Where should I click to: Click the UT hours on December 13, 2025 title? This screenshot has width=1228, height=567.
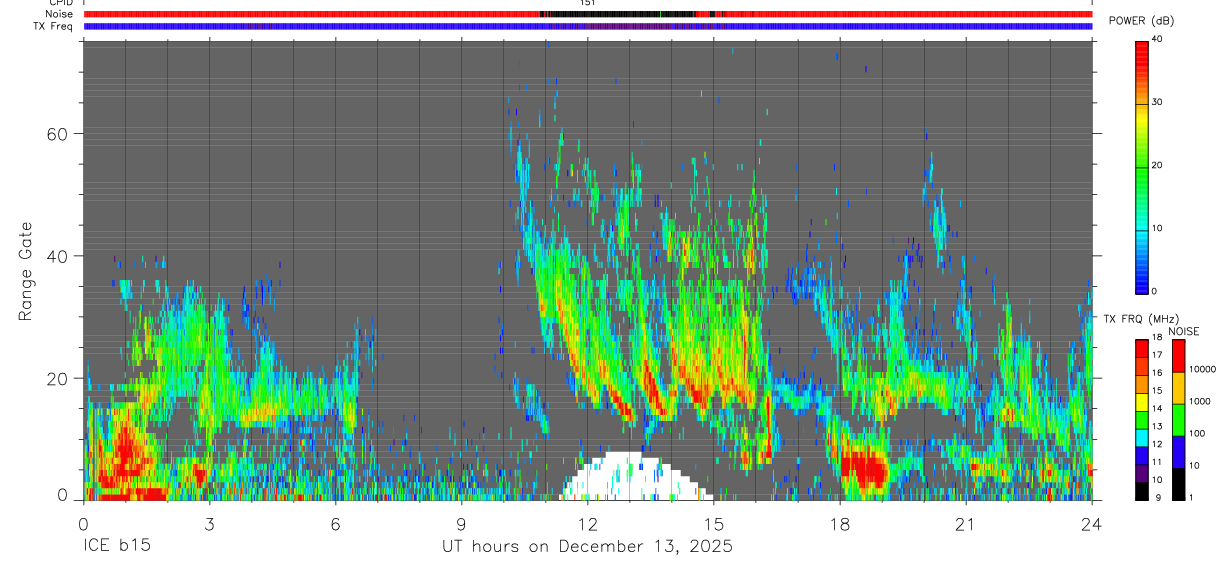coord(588,547)
